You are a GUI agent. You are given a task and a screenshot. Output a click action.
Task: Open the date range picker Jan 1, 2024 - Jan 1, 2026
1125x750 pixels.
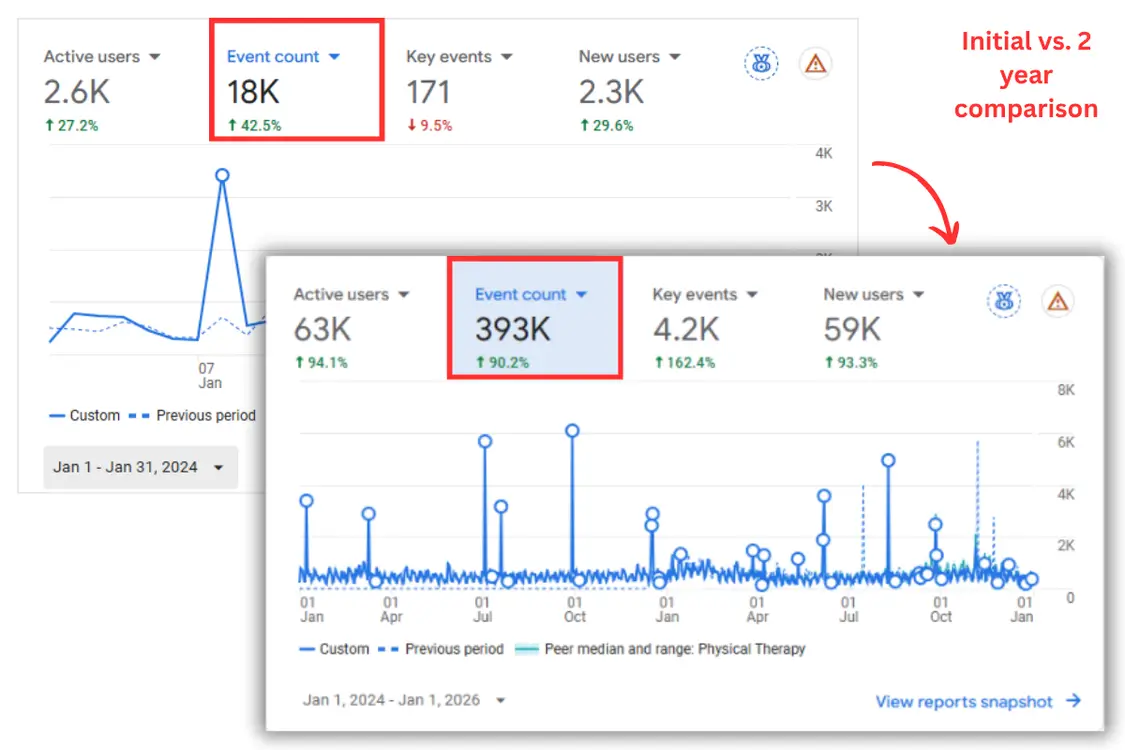[394, 701]
